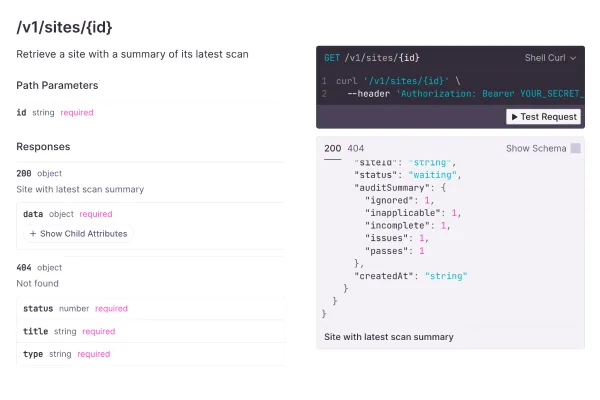Viewport: 600px width, 400px height.
Task: Select the type string property row
Action: pyautogui.click(x=66, y=354)
